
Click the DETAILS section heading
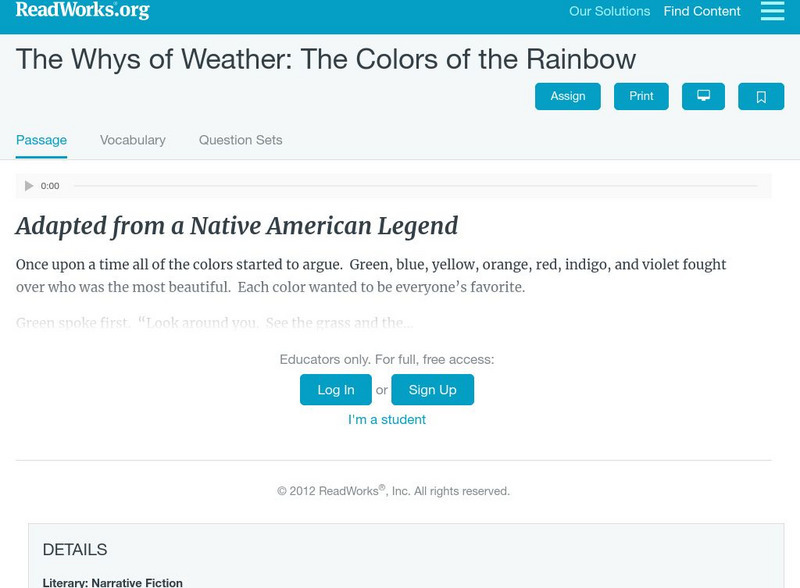[75, 550]
